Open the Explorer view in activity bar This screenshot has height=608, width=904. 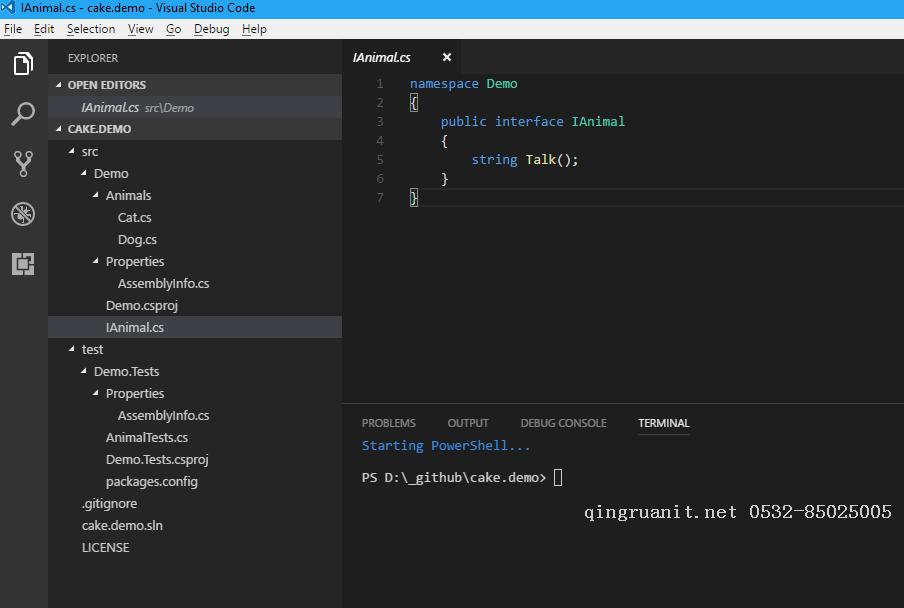[x=23, y=65]
